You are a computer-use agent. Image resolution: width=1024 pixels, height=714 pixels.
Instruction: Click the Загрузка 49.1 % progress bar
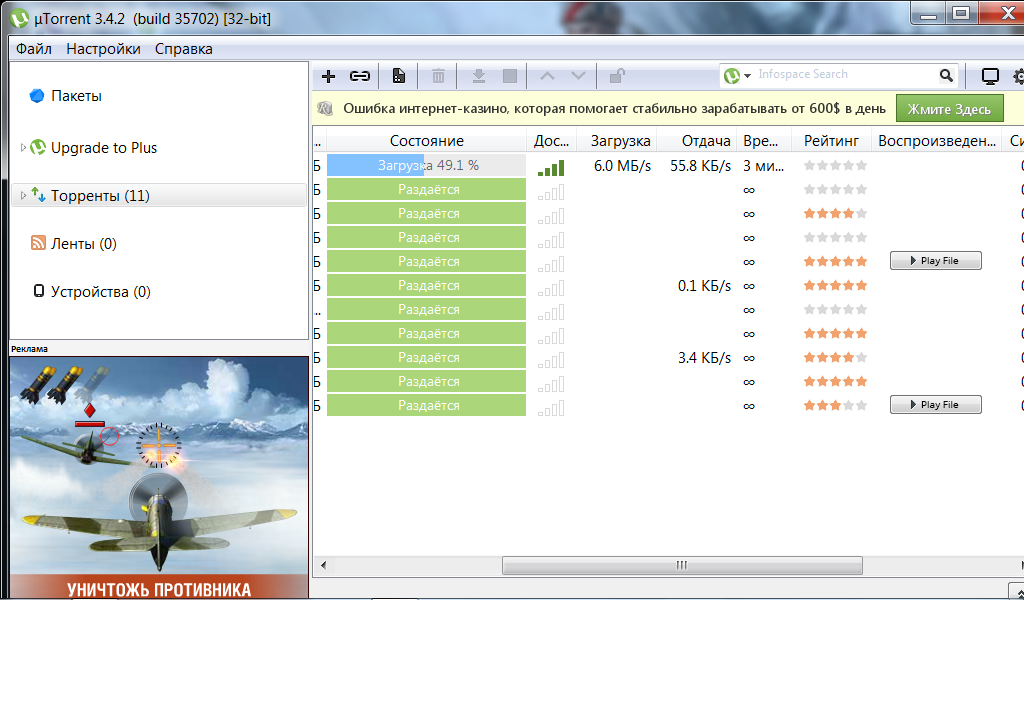pyautogui.click(x=426, y=166)
